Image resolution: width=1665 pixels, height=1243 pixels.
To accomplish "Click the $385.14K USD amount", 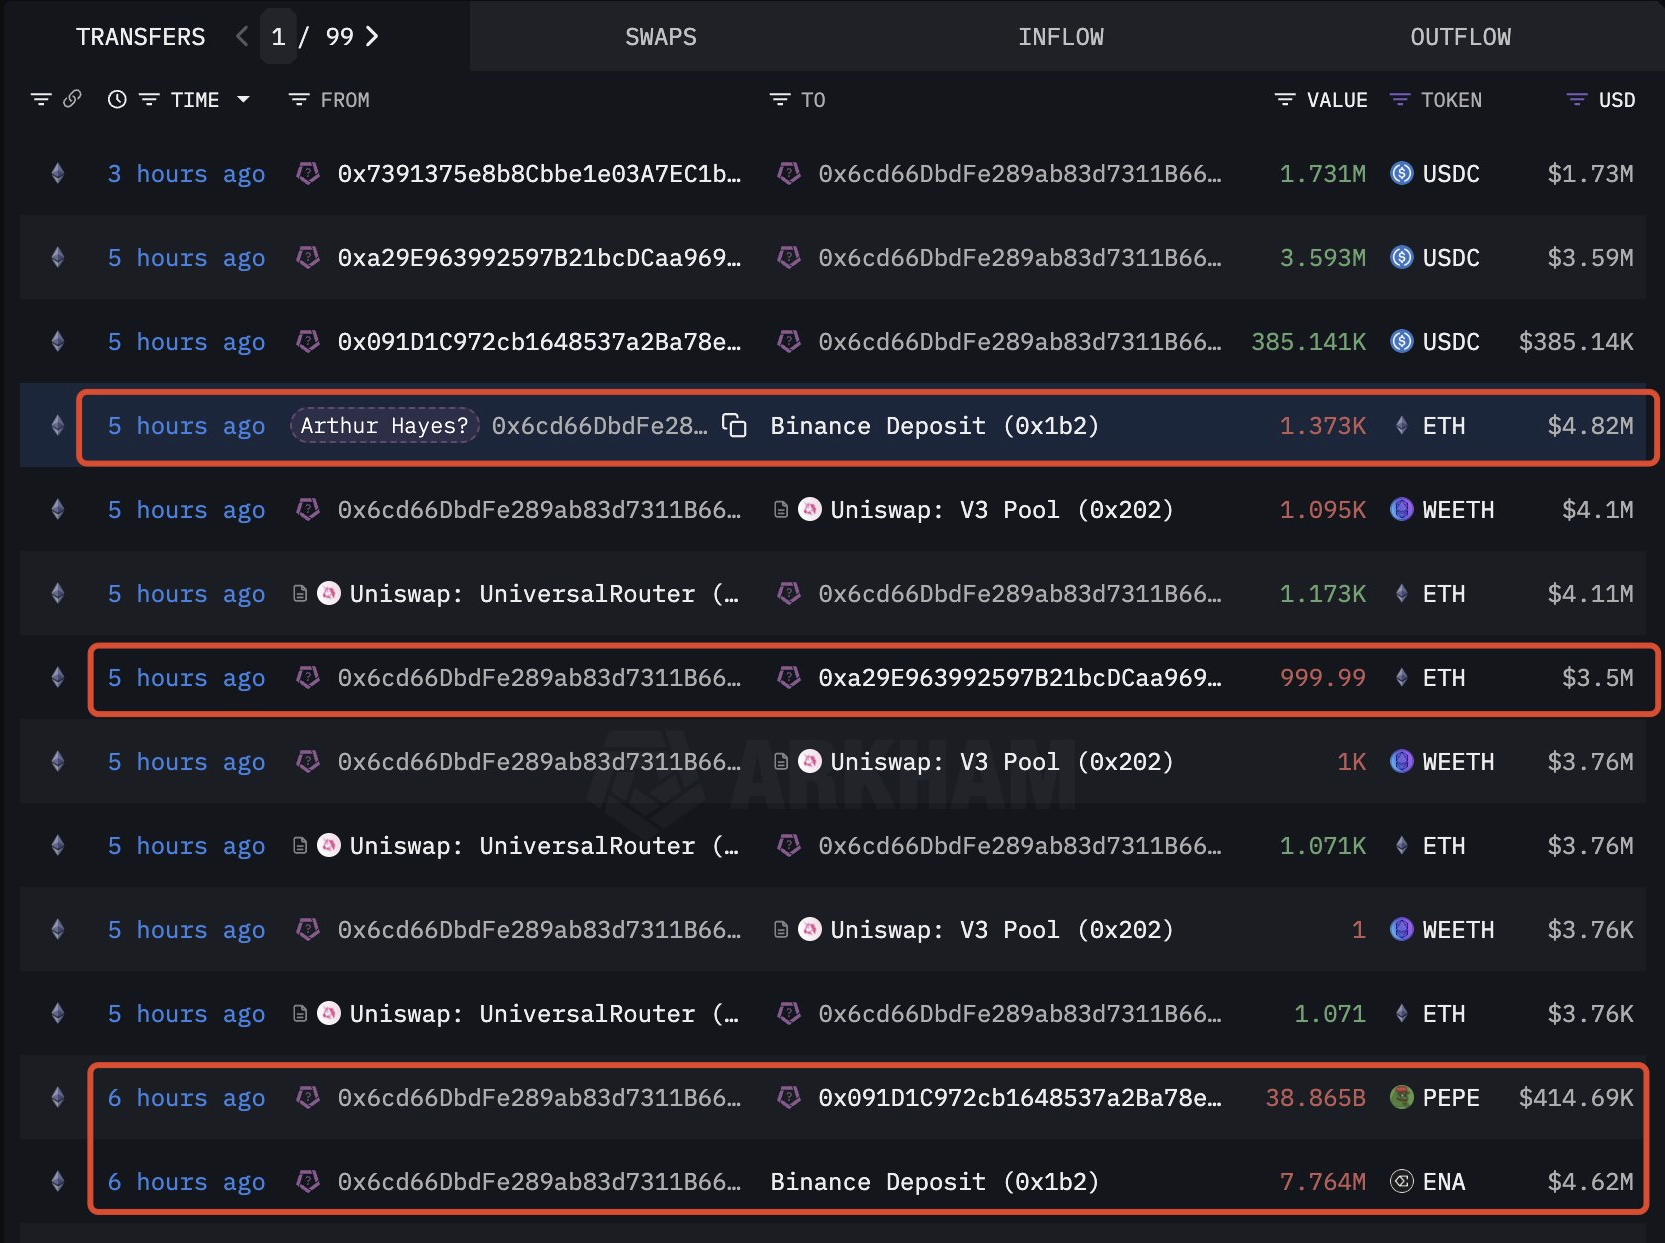I will tap(1576, 342).
